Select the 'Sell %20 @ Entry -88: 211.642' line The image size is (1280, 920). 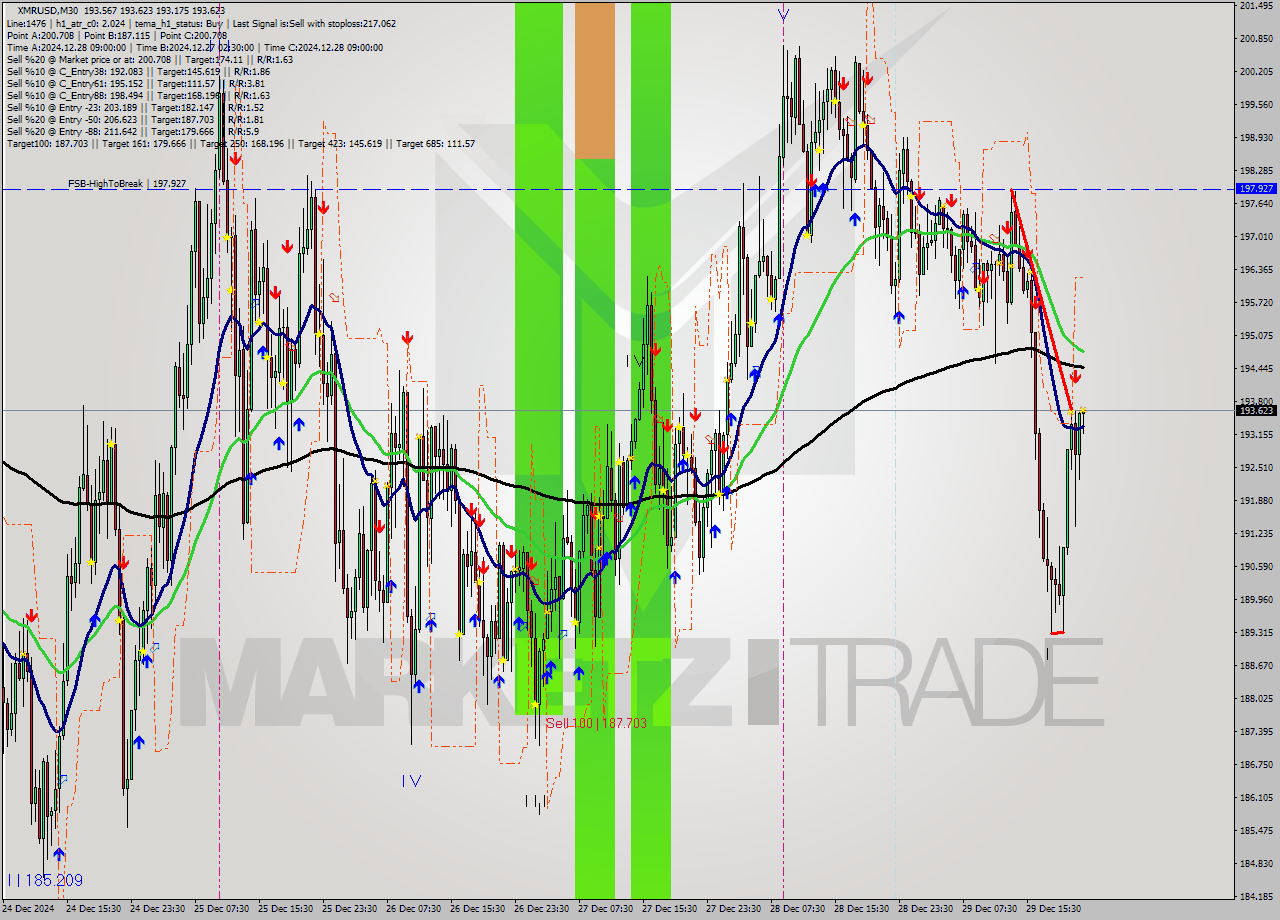132,131
